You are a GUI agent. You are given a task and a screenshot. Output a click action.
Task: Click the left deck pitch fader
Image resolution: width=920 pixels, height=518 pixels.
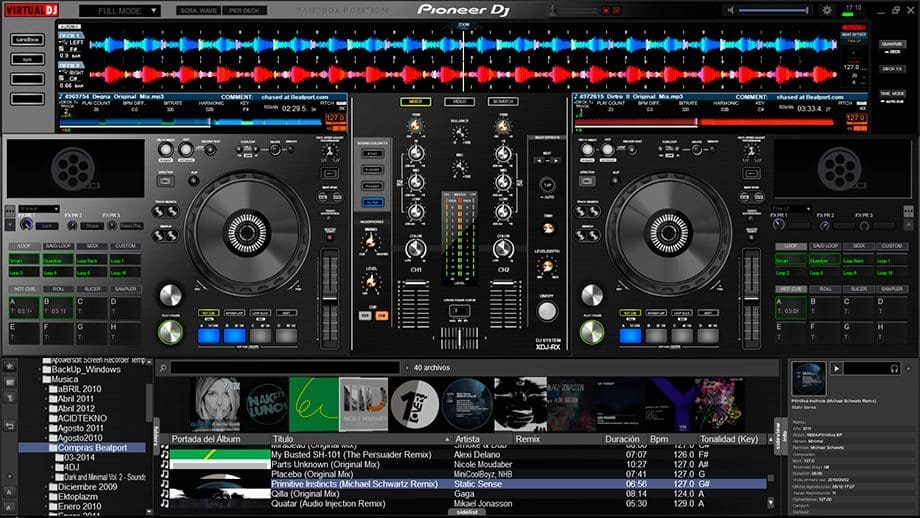coord(330,298)
